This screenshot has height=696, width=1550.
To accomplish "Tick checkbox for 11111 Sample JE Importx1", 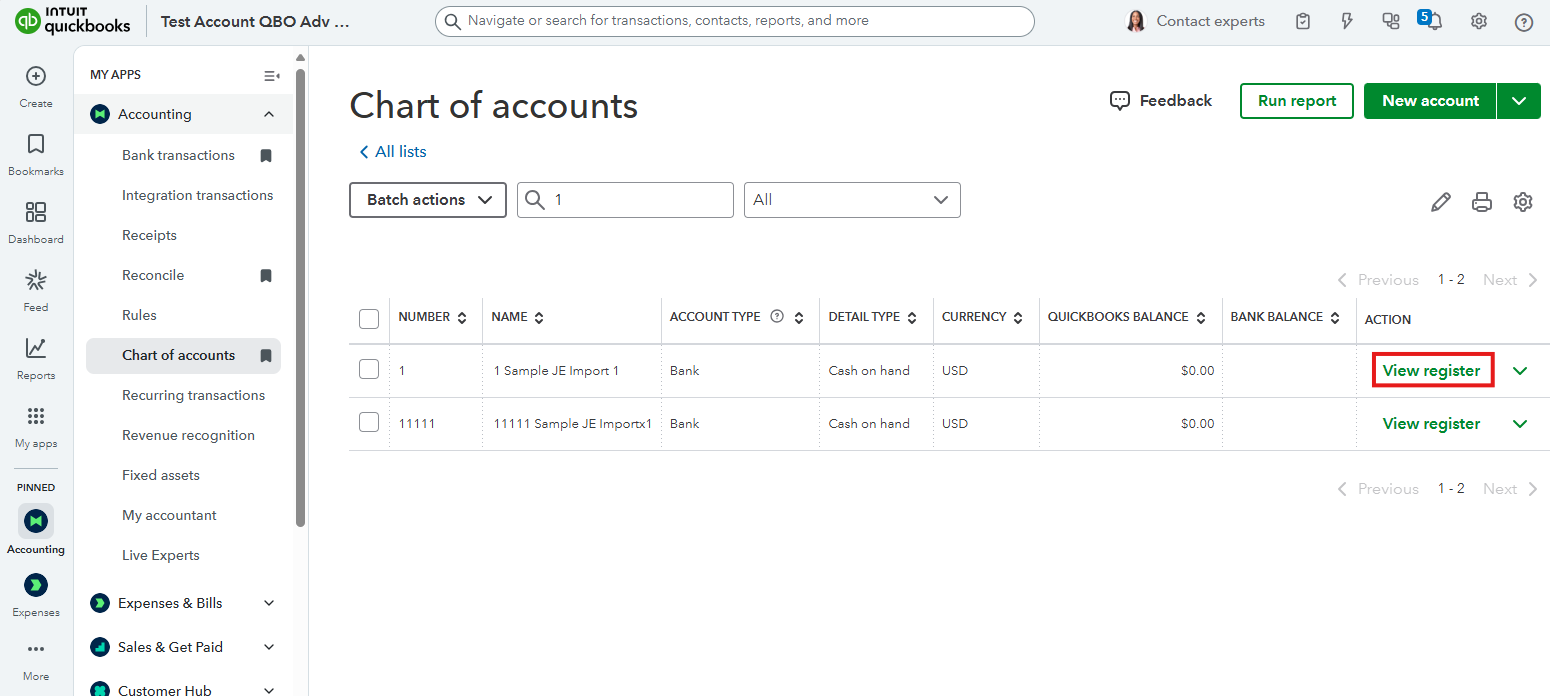I will click(369, 423).
